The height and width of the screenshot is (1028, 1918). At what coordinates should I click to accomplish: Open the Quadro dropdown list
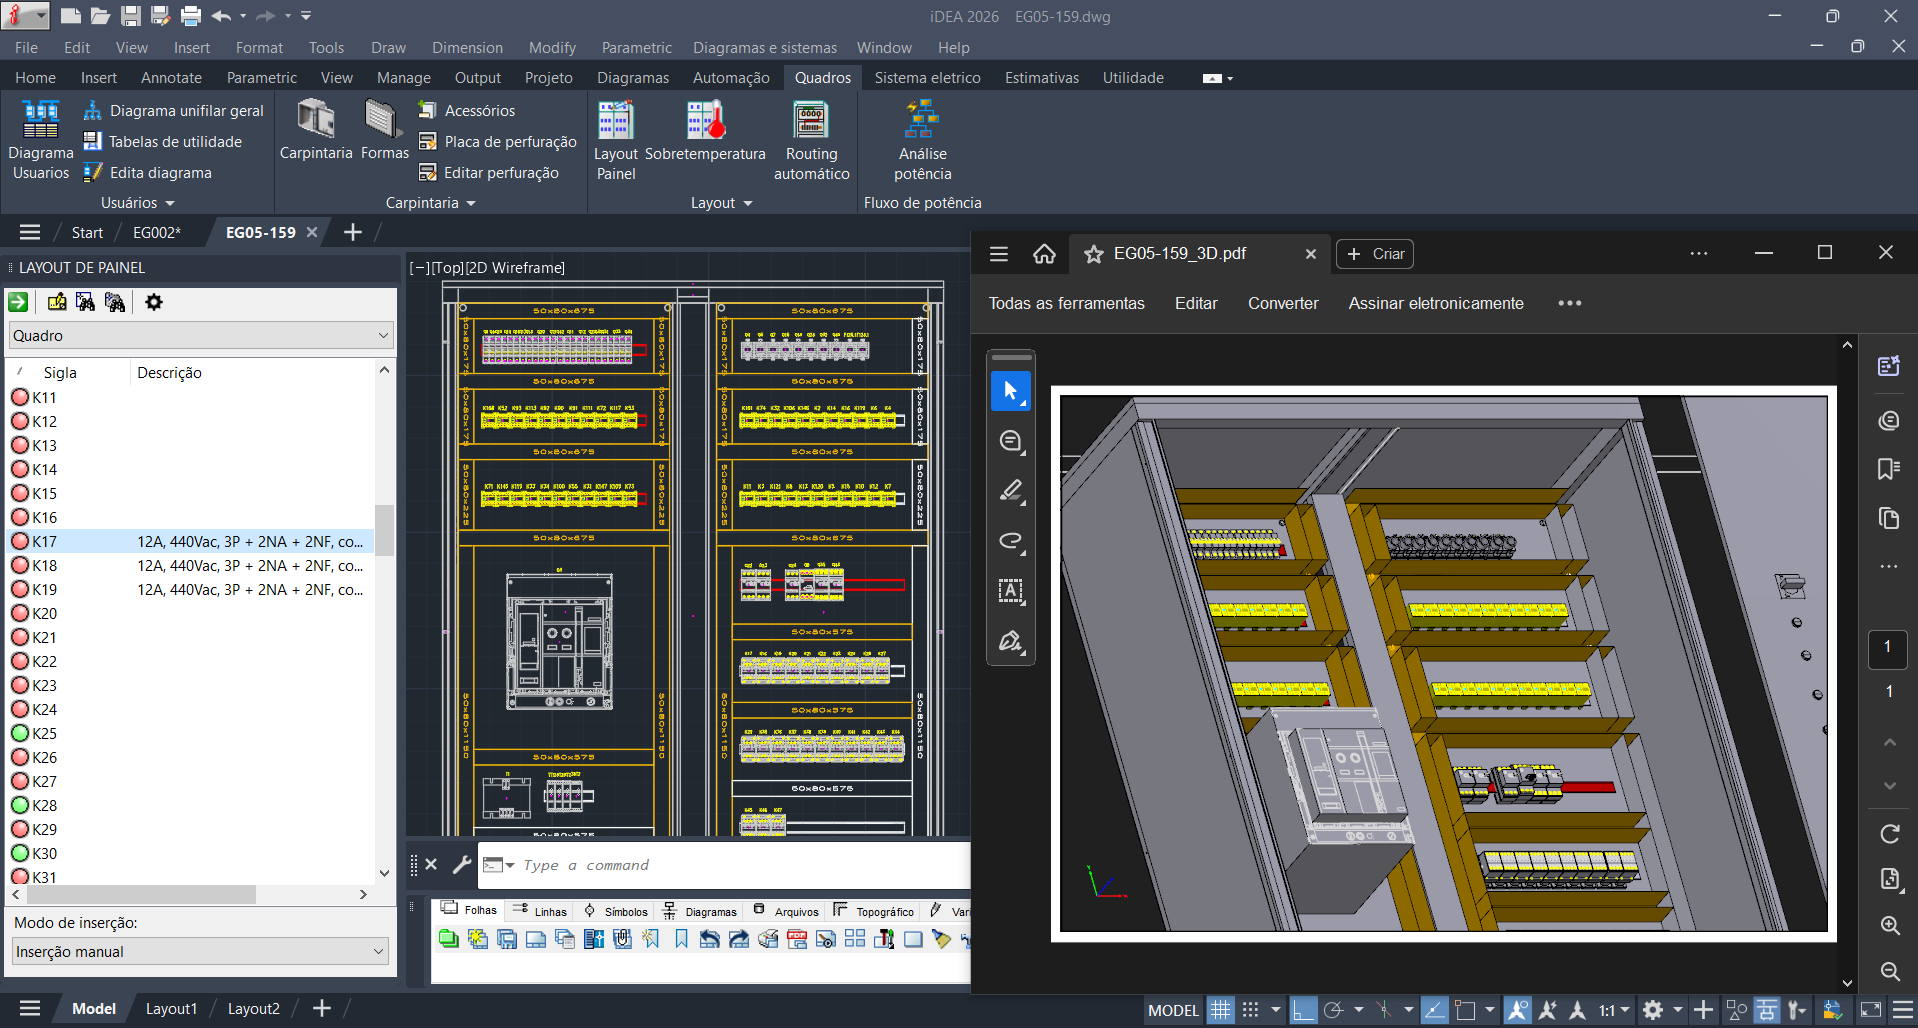(201, 336)
